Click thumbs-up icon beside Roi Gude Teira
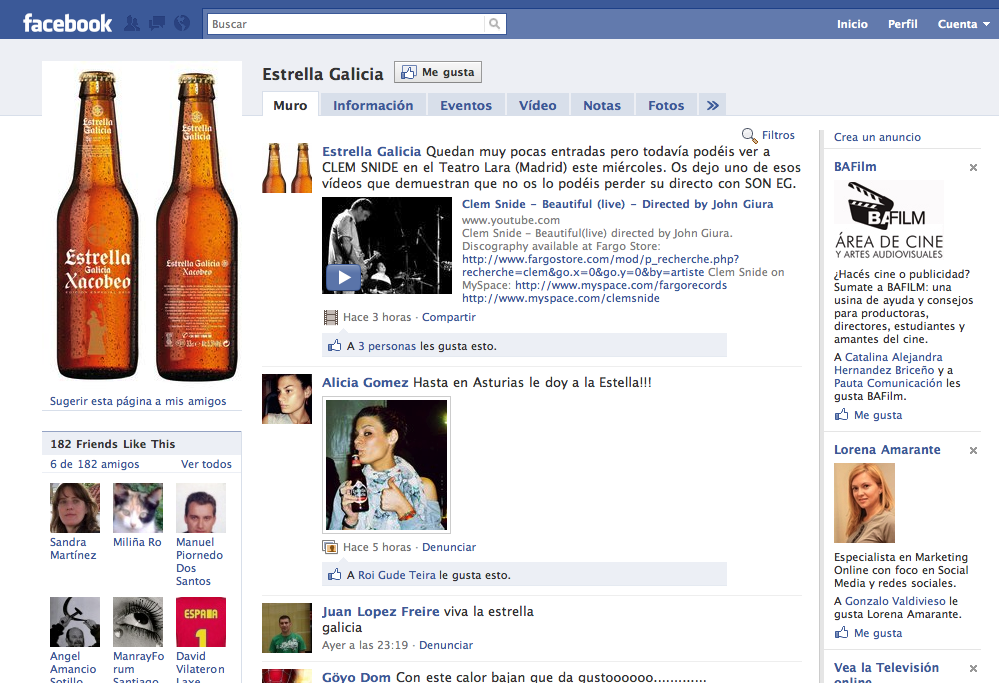The width and height of the screenshot is (999, 683). point(334,575)
